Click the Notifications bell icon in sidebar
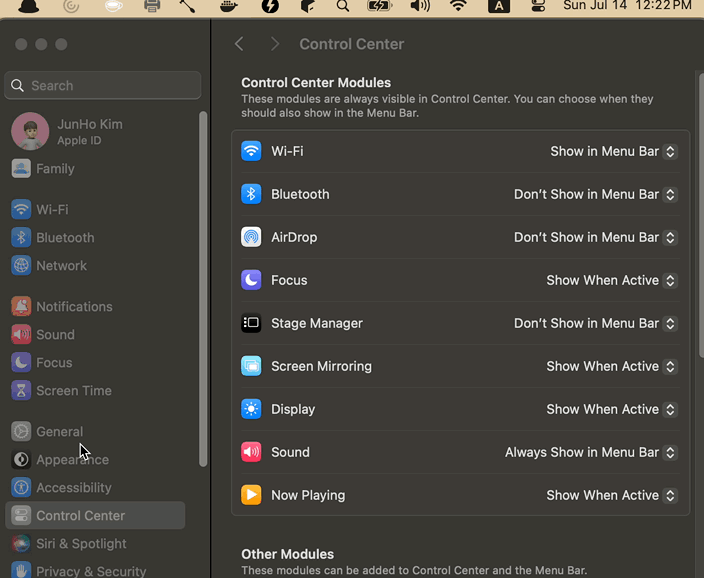Image resolution: width=704 pixels, height=578 pixels. point(21,306)
